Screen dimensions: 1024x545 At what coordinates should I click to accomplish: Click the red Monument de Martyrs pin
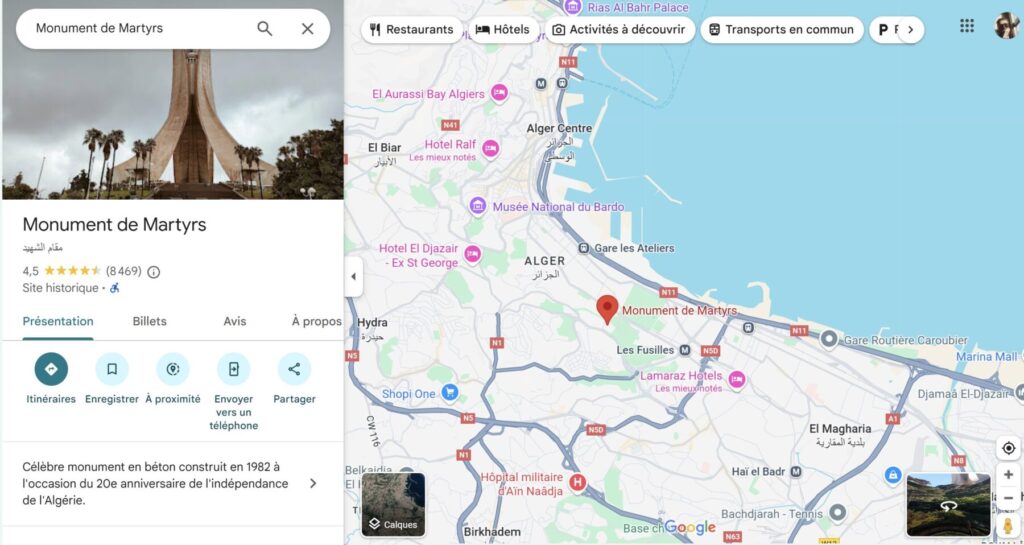tap(607, 309)
